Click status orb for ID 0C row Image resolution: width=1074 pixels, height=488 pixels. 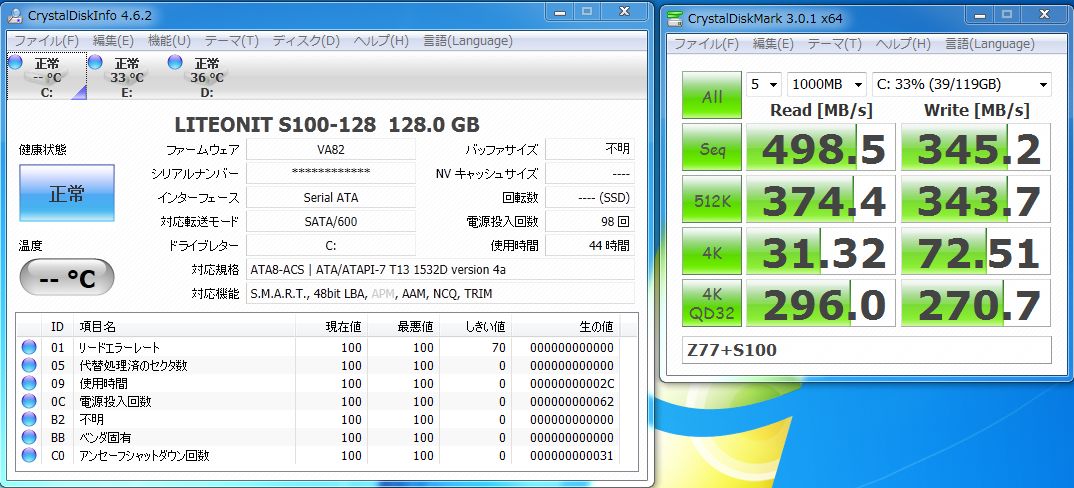click(x=29, y=401)
